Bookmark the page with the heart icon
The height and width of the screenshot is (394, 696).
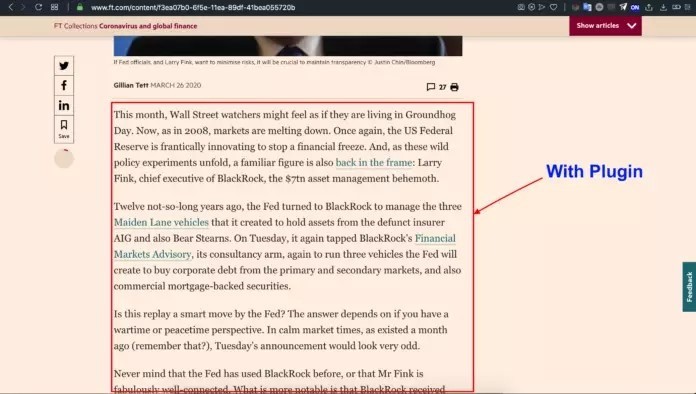[x=553, y=7]
